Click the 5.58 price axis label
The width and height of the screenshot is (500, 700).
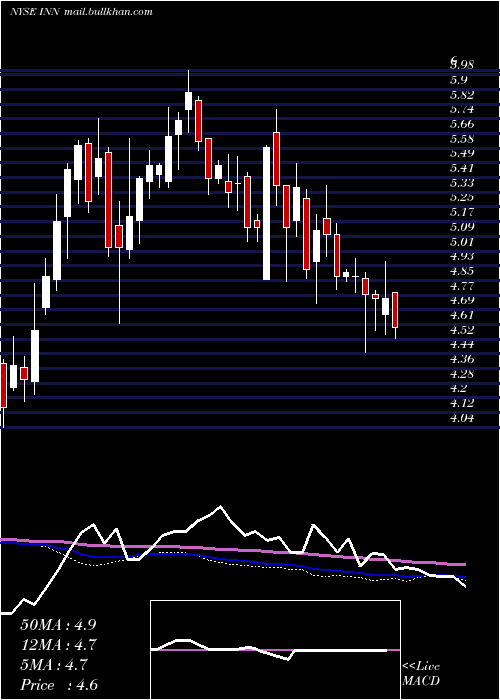462,138
